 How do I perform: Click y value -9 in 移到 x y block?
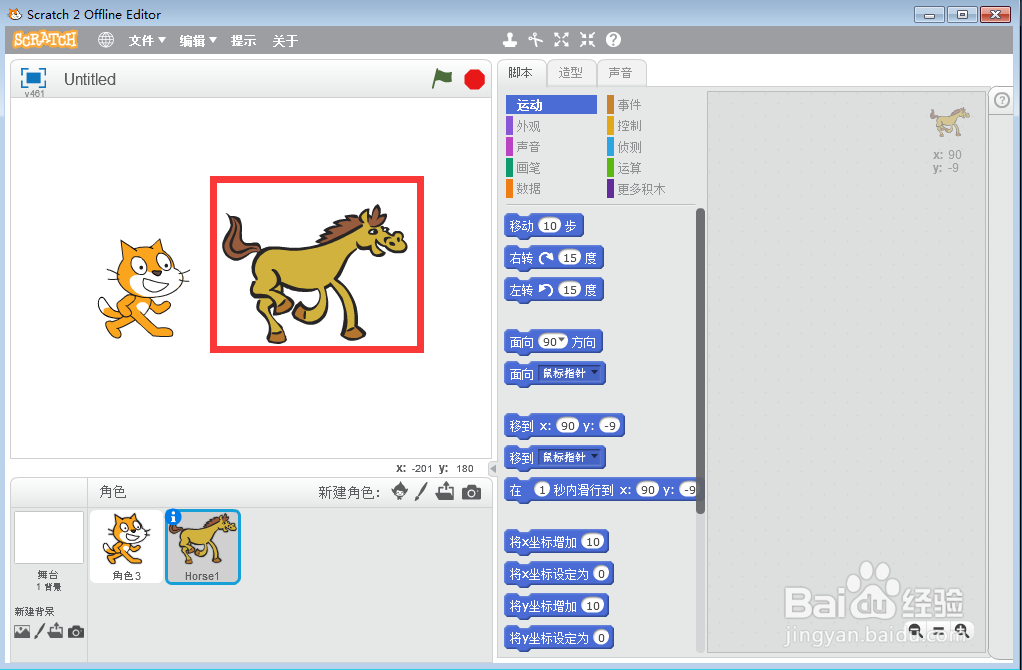(609, 426)
